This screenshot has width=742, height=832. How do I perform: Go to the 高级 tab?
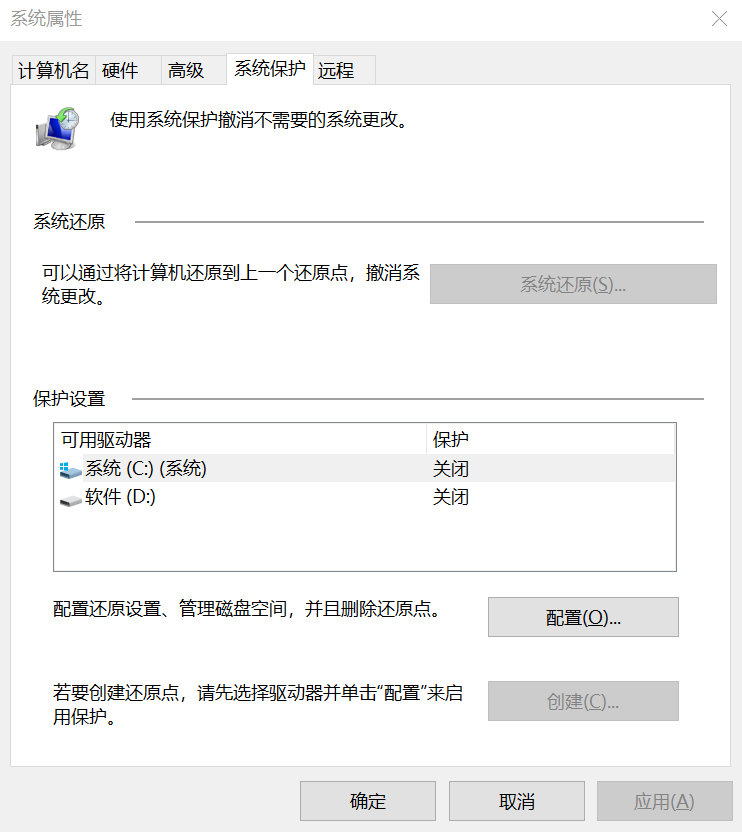click(x=194, y=70)
